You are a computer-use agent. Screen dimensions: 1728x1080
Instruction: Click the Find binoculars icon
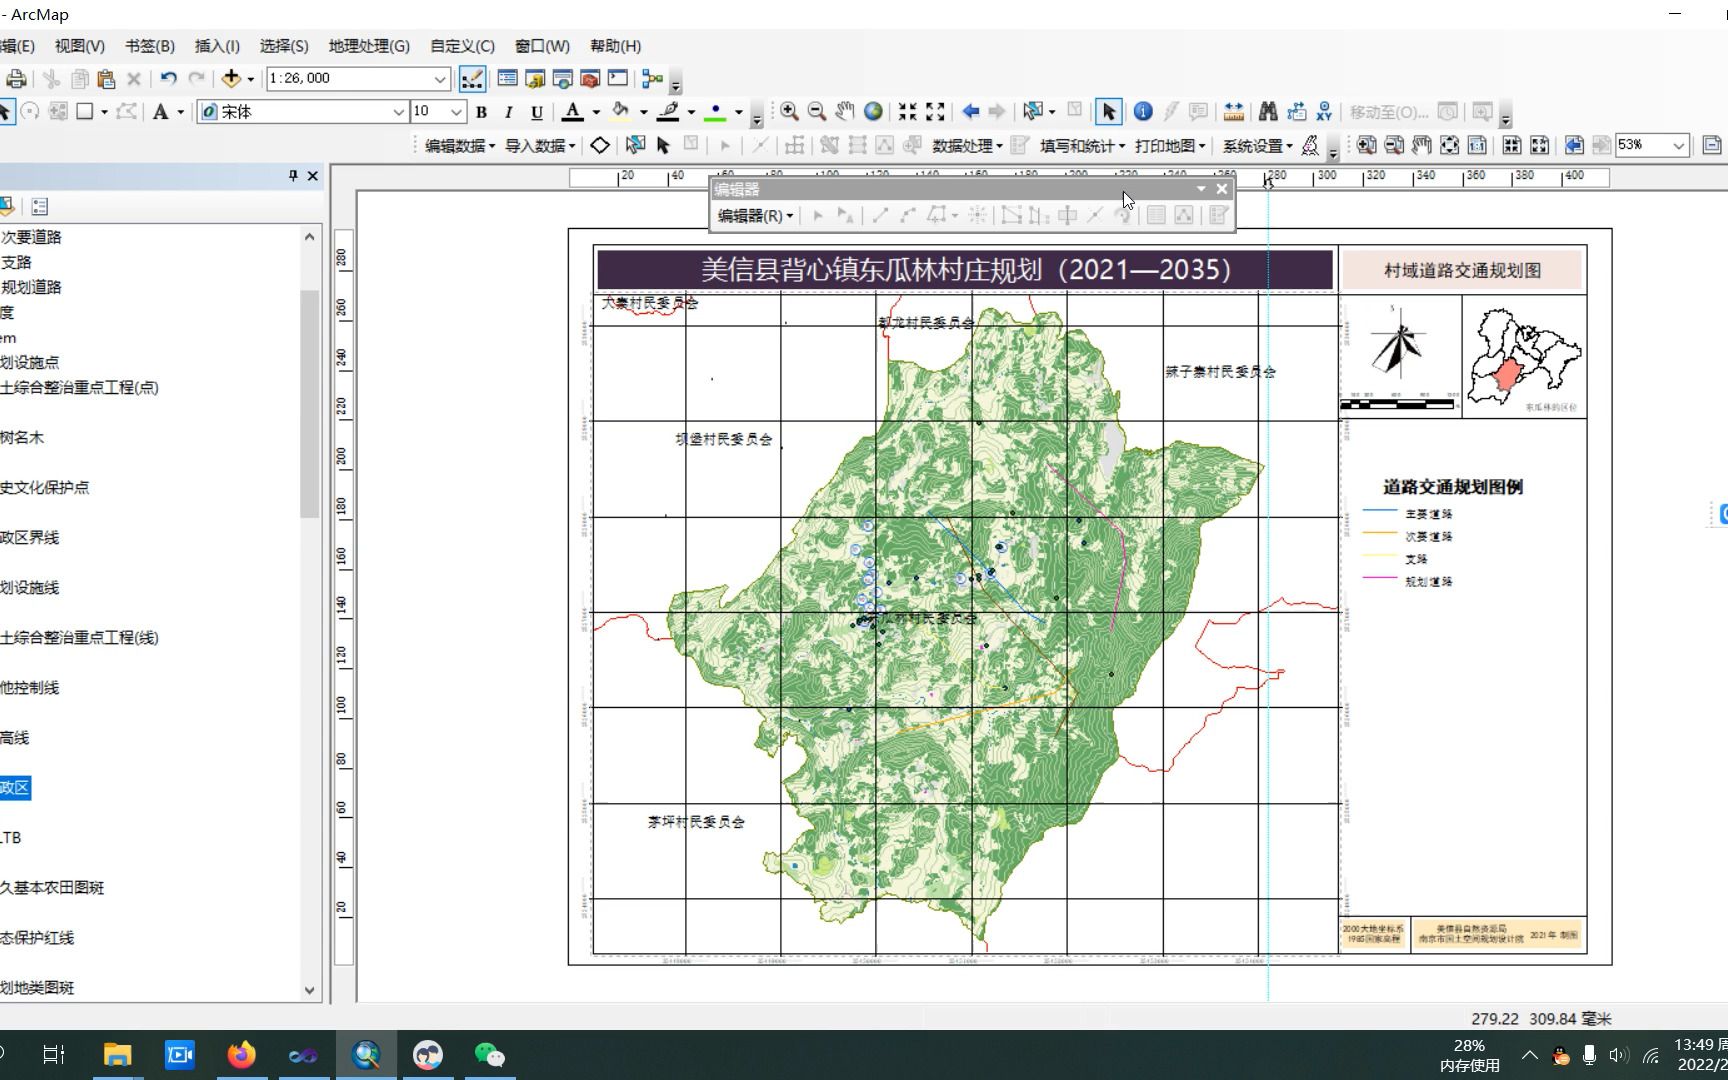tap(1267, 112)
